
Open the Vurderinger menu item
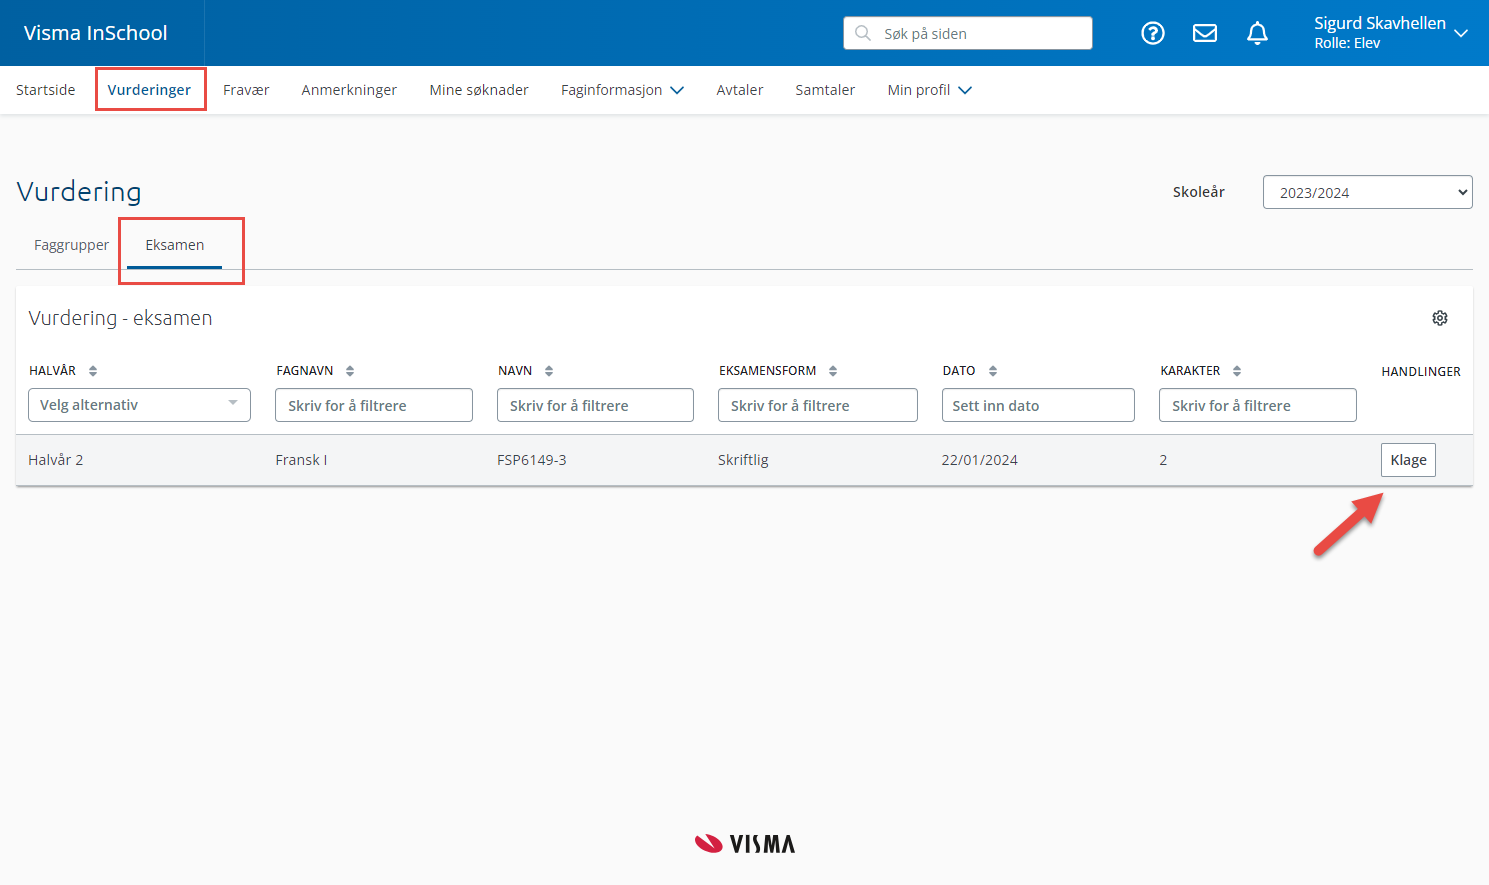(149, 90)
